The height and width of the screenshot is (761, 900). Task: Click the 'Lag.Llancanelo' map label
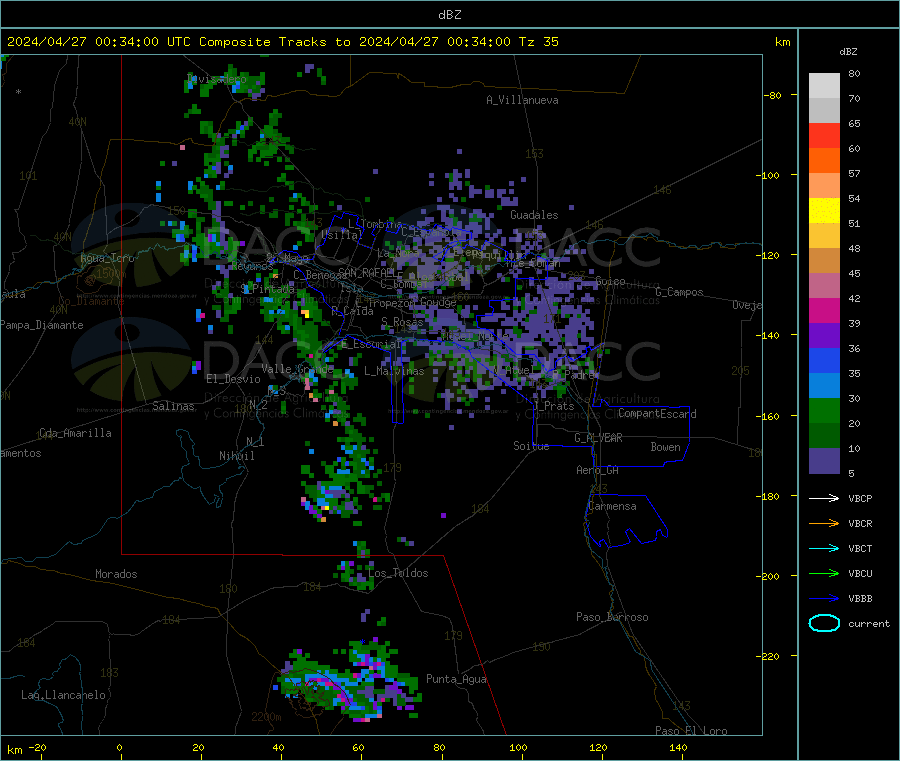(x=64, y=695)
